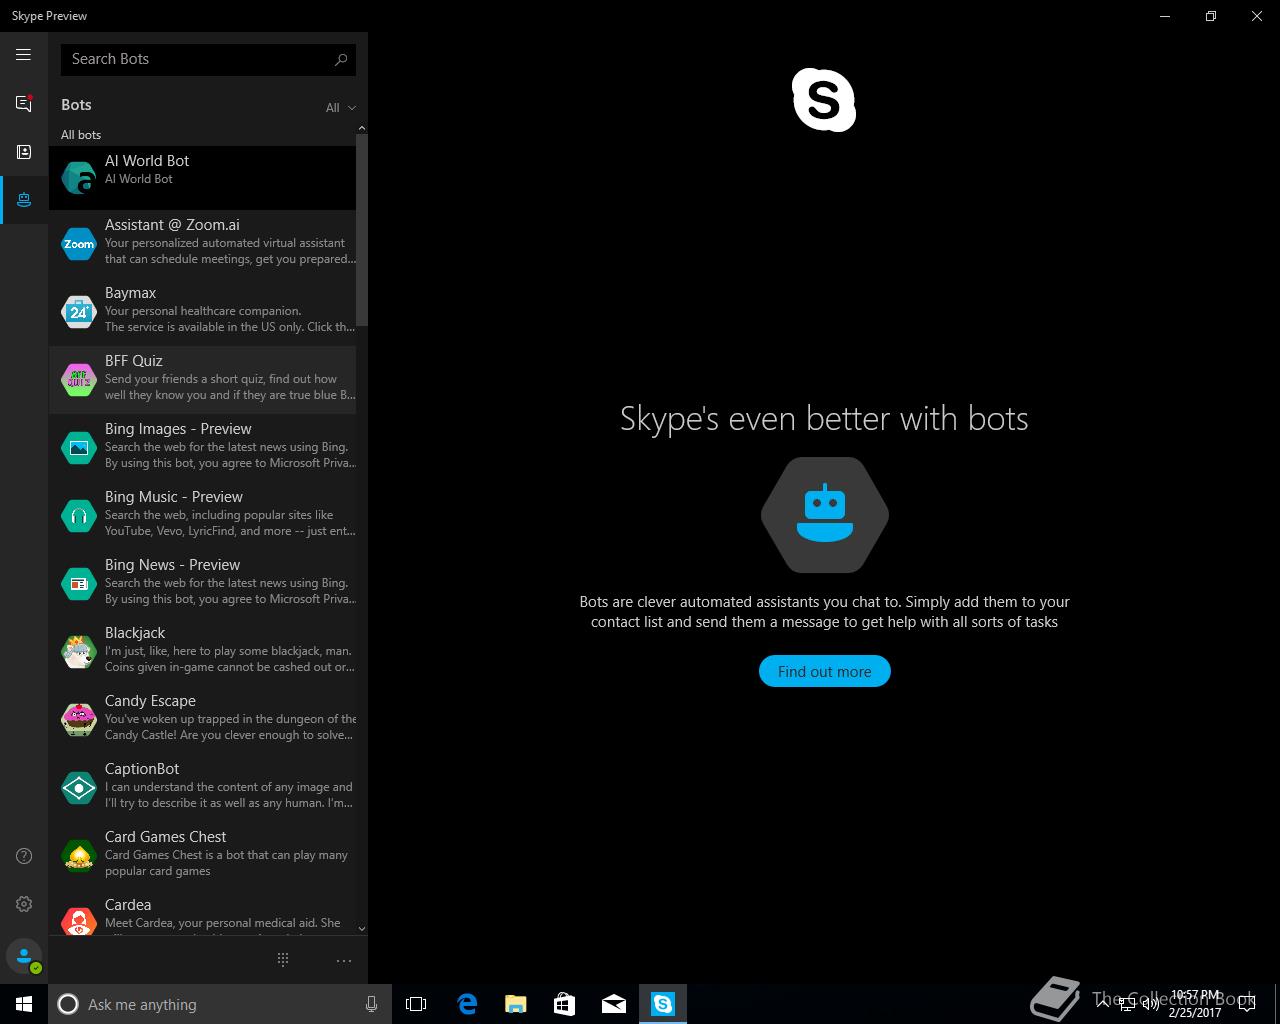Click Cortana microphone icon
Screen dimensions: 1280x1024
[x=371, y=1004]
